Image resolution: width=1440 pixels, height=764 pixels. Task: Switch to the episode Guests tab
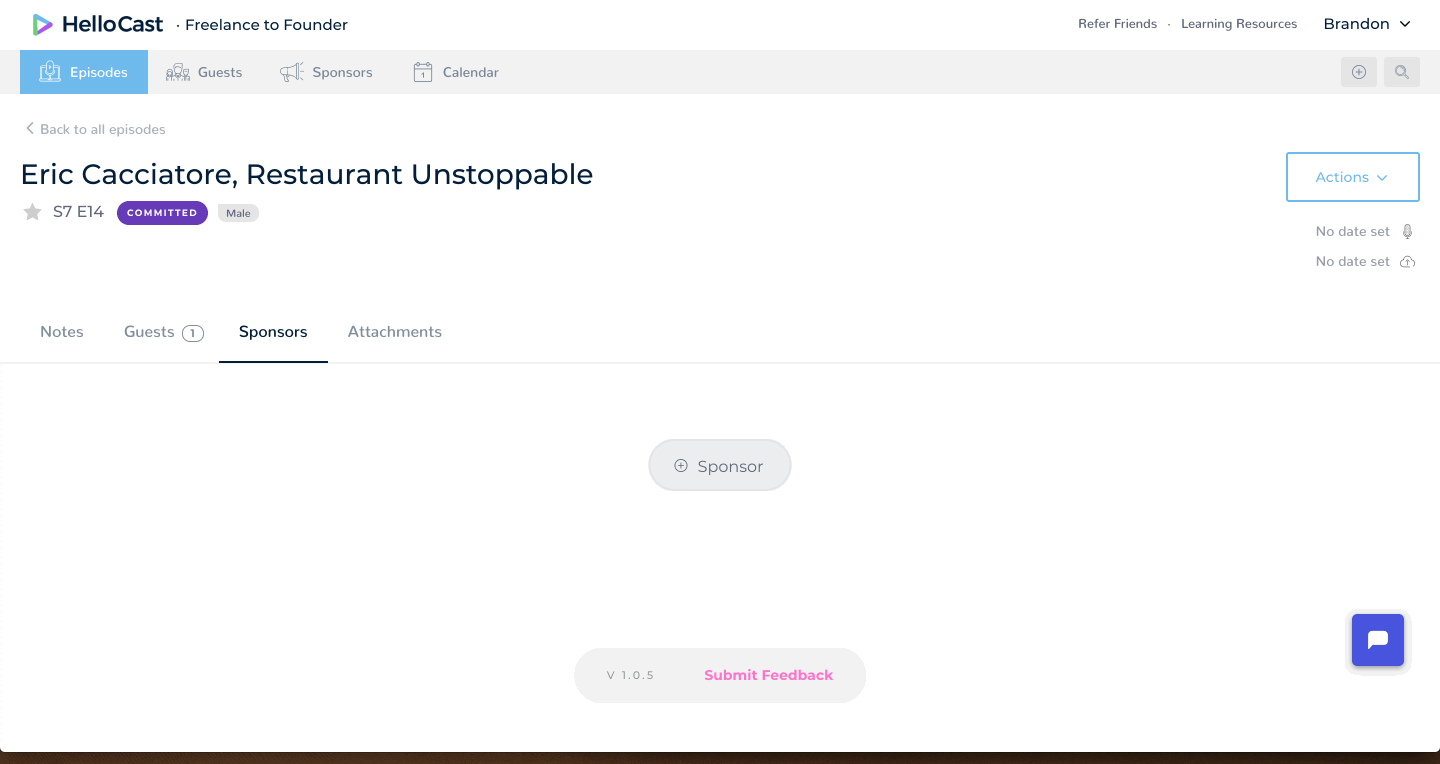coord(164,332)
